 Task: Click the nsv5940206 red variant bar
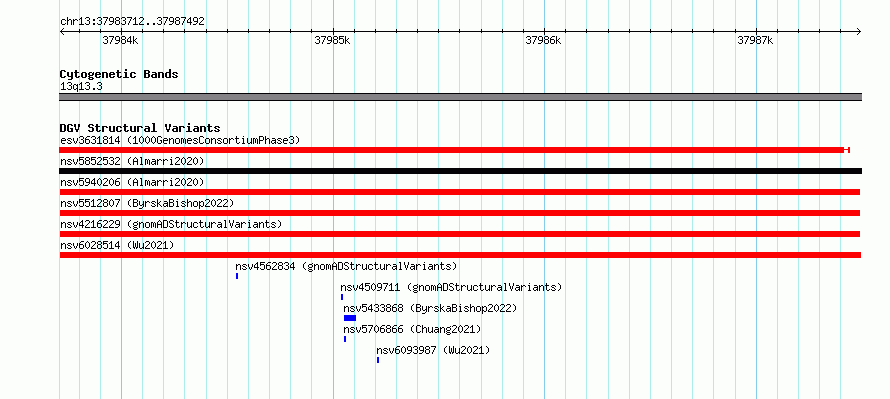click(x=460, y=192)
